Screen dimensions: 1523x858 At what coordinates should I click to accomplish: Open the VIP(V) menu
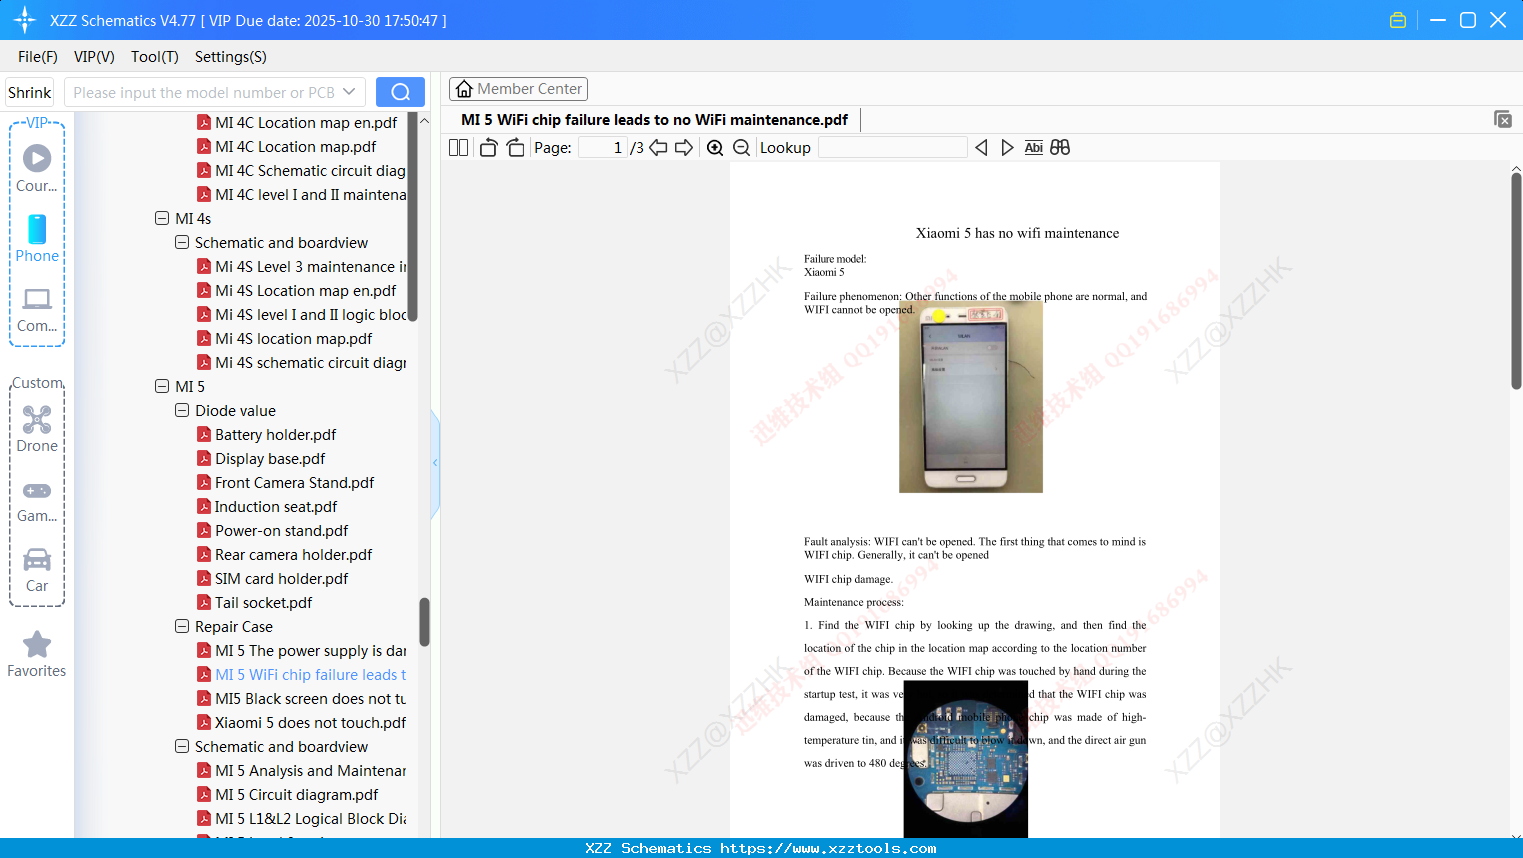93,57
